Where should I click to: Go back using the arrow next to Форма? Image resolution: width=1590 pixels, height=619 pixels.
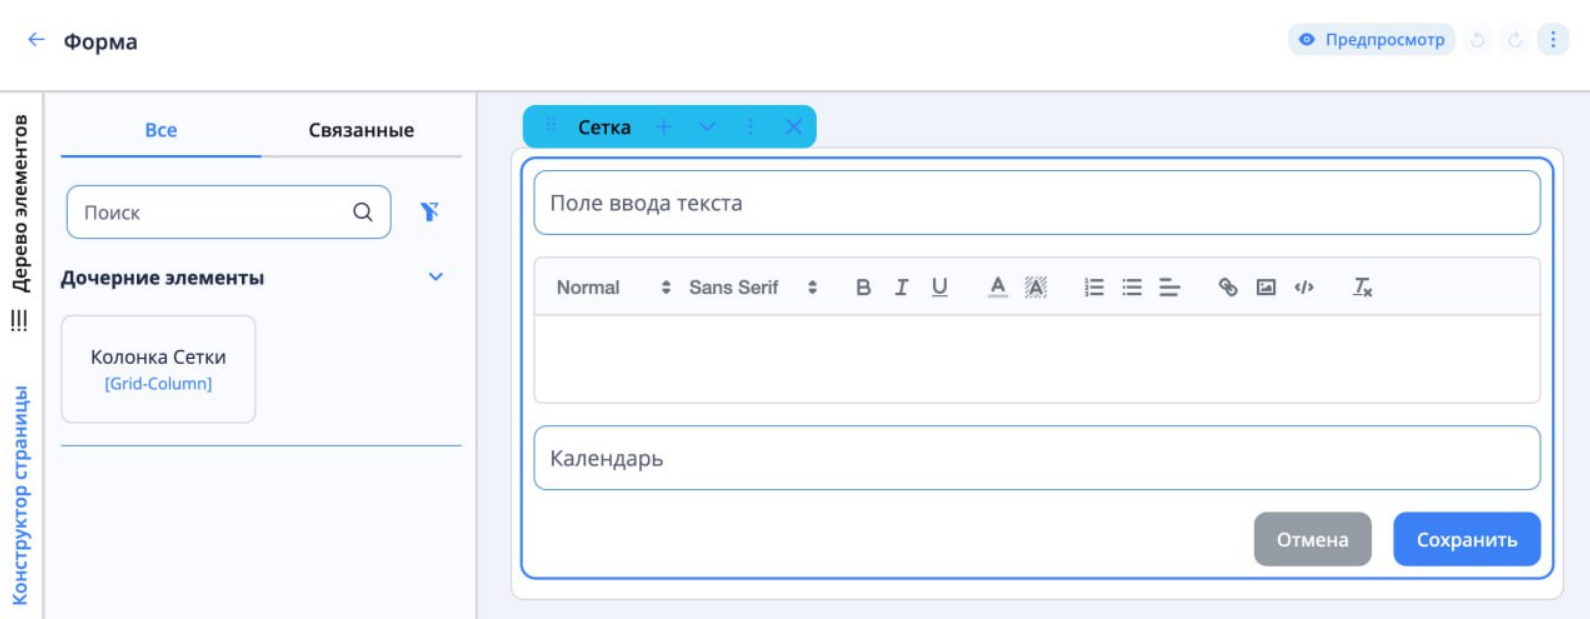[x=36, y=40]
